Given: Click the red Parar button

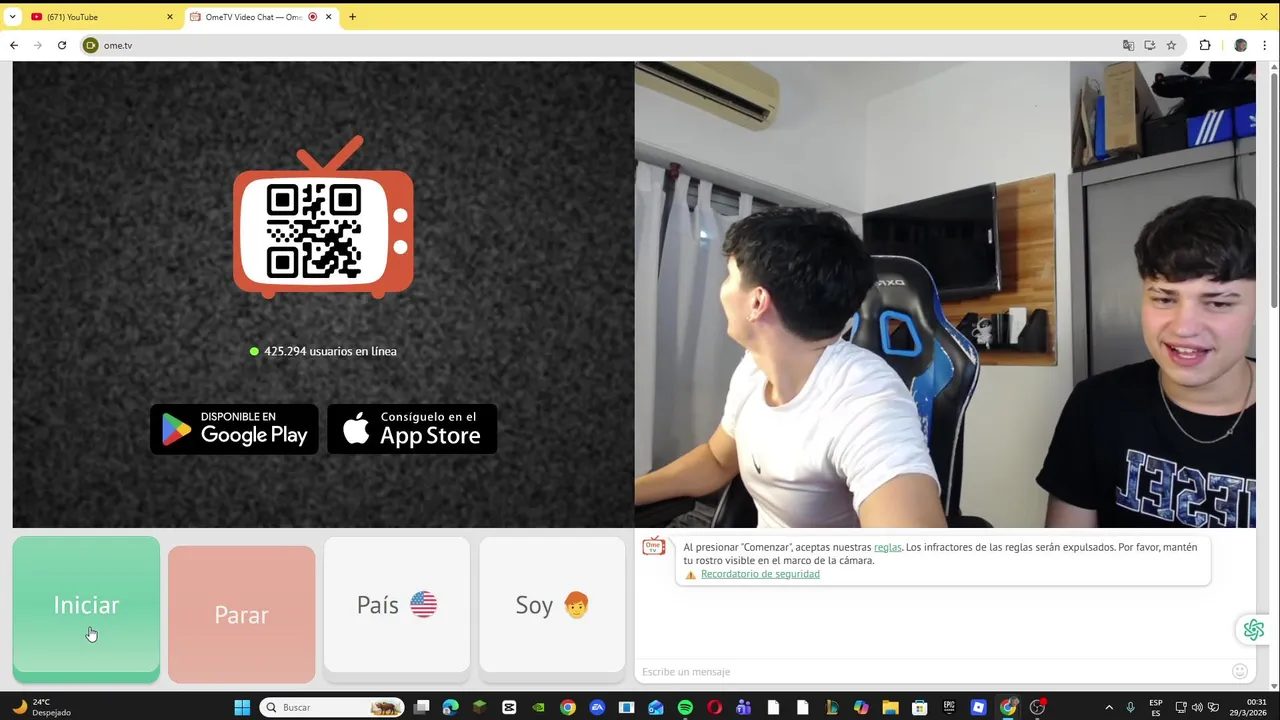Looking at the screenshot, I should (241, 614).
